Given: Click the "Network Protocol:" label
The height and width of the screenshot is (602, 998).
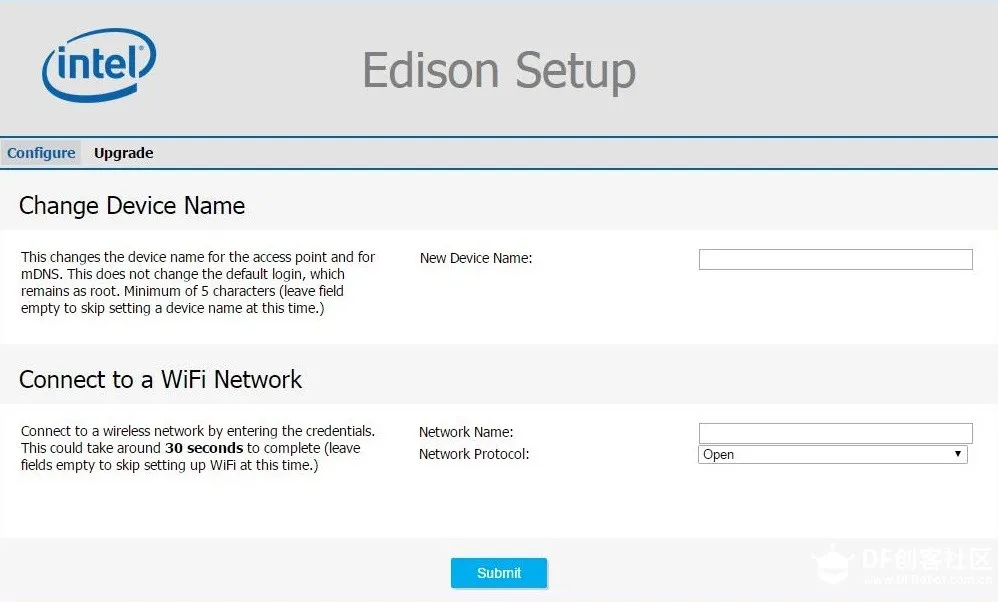Looking at the screenshot, I should point(474,454).
